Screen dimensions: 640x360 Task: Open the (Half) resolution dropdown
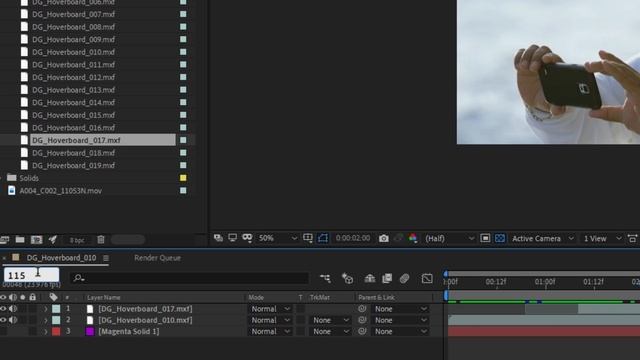(449, 238)
